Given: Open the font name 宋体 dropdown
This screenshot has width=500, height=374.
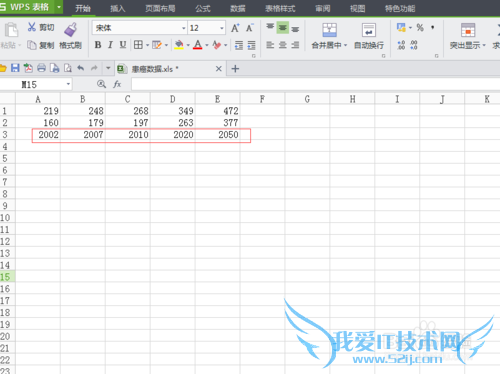Looking at the screenshot, I should [x=183, y=28].
